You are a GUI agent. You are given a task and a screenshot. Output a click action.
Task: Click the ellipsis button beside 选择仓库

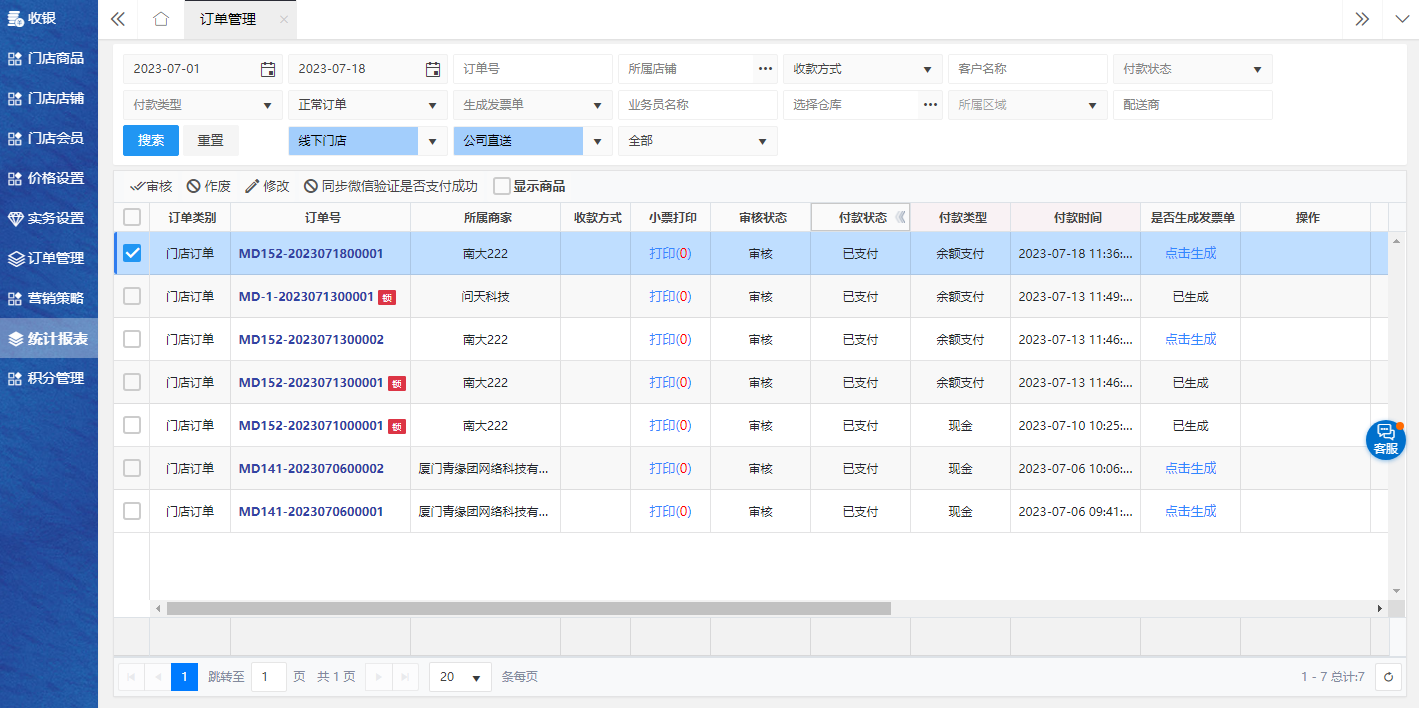tap(930, 105)
